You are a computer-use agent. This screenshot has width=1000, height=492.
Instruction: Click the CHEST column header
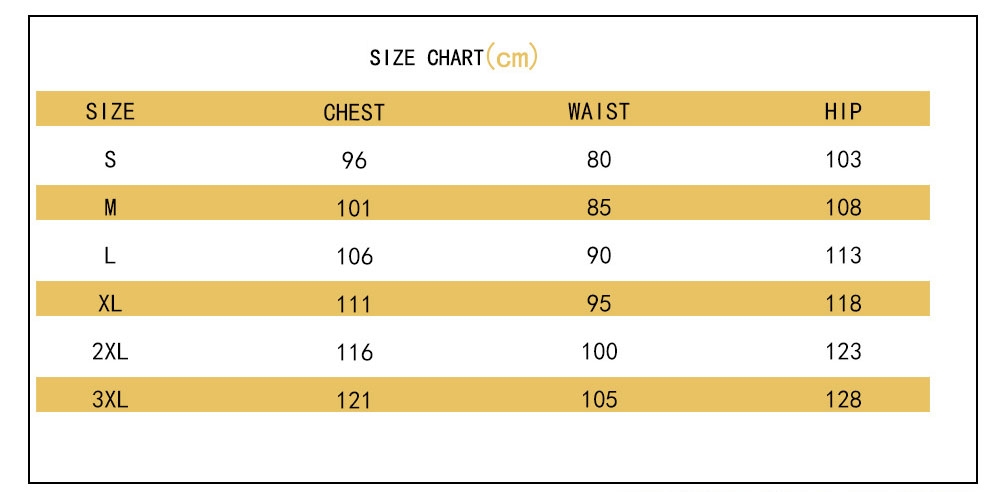pyautogui.click(x=354, y=113)
